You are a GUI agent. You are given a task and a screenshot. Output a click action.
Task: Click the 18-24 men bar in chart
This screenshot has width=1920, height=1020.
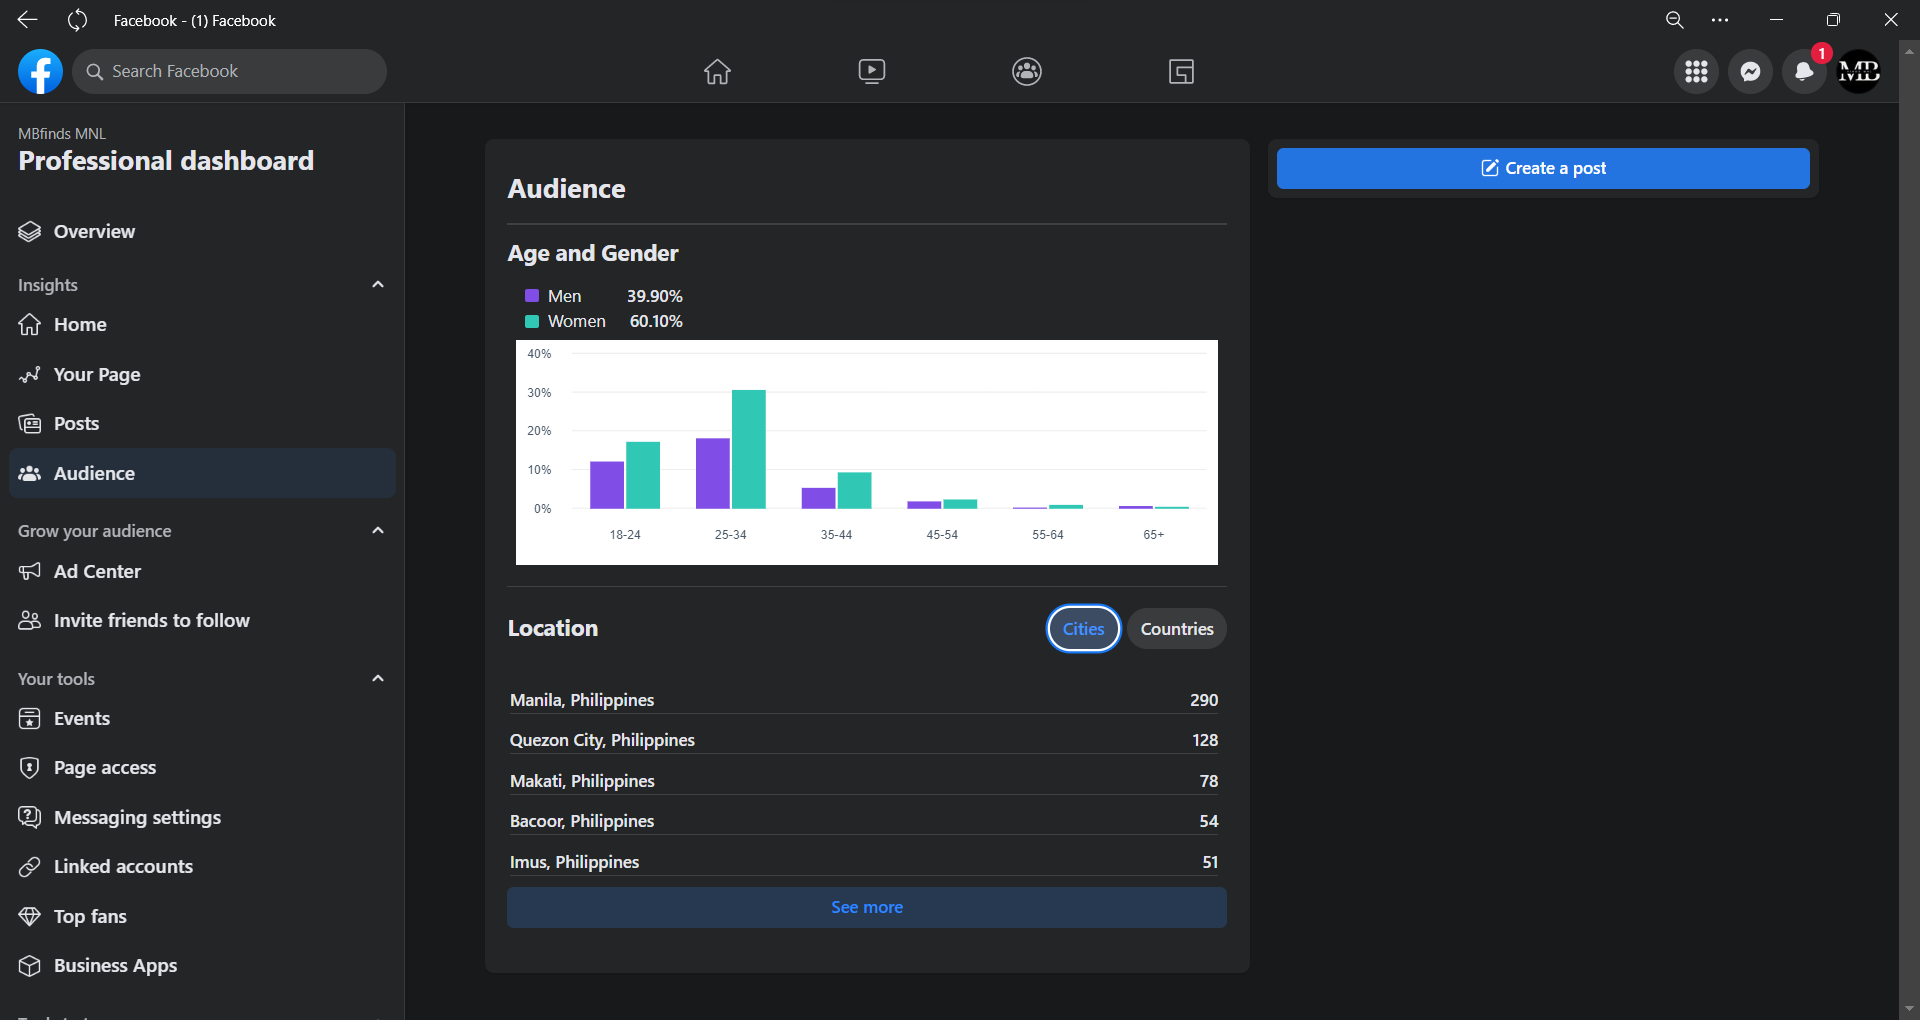coord(607,485)
